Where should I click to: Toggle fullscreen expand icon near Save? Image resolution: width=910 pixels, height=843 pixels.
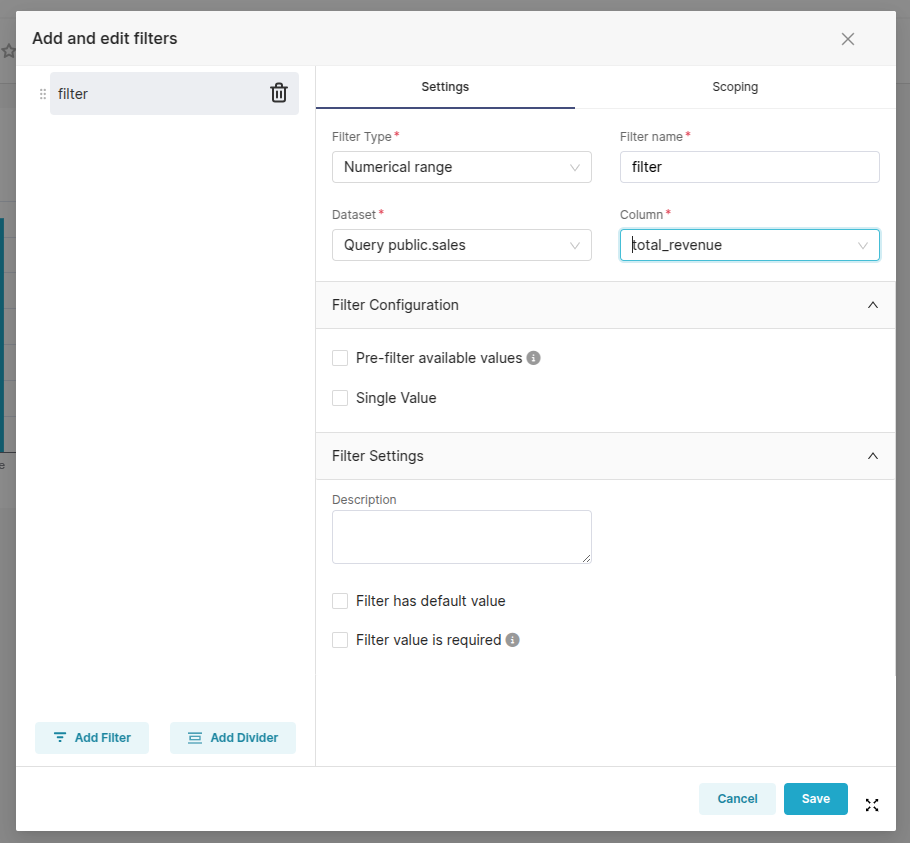[872, 804]
